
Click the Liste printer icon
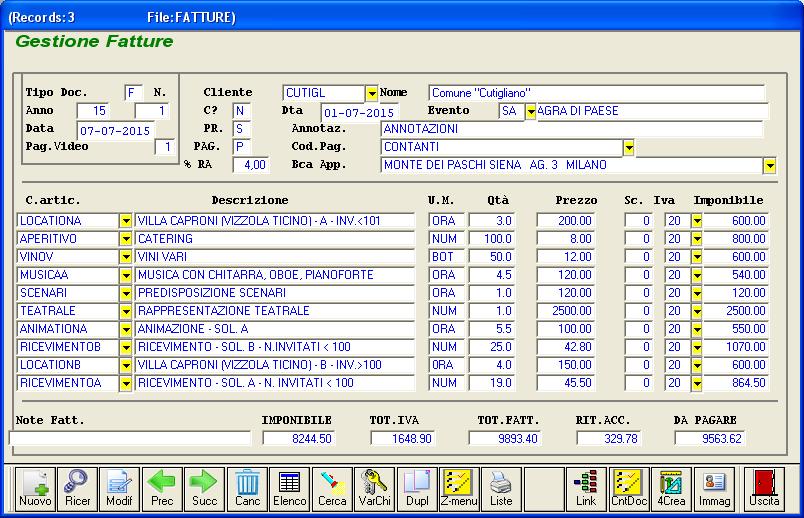[x=501, y=487]
